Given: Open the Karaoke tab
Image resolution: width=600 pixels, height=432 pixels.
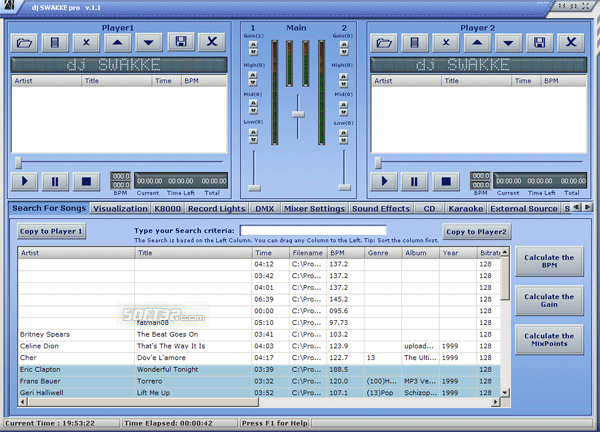Looking at the screenshot, I should coord(466,209).
